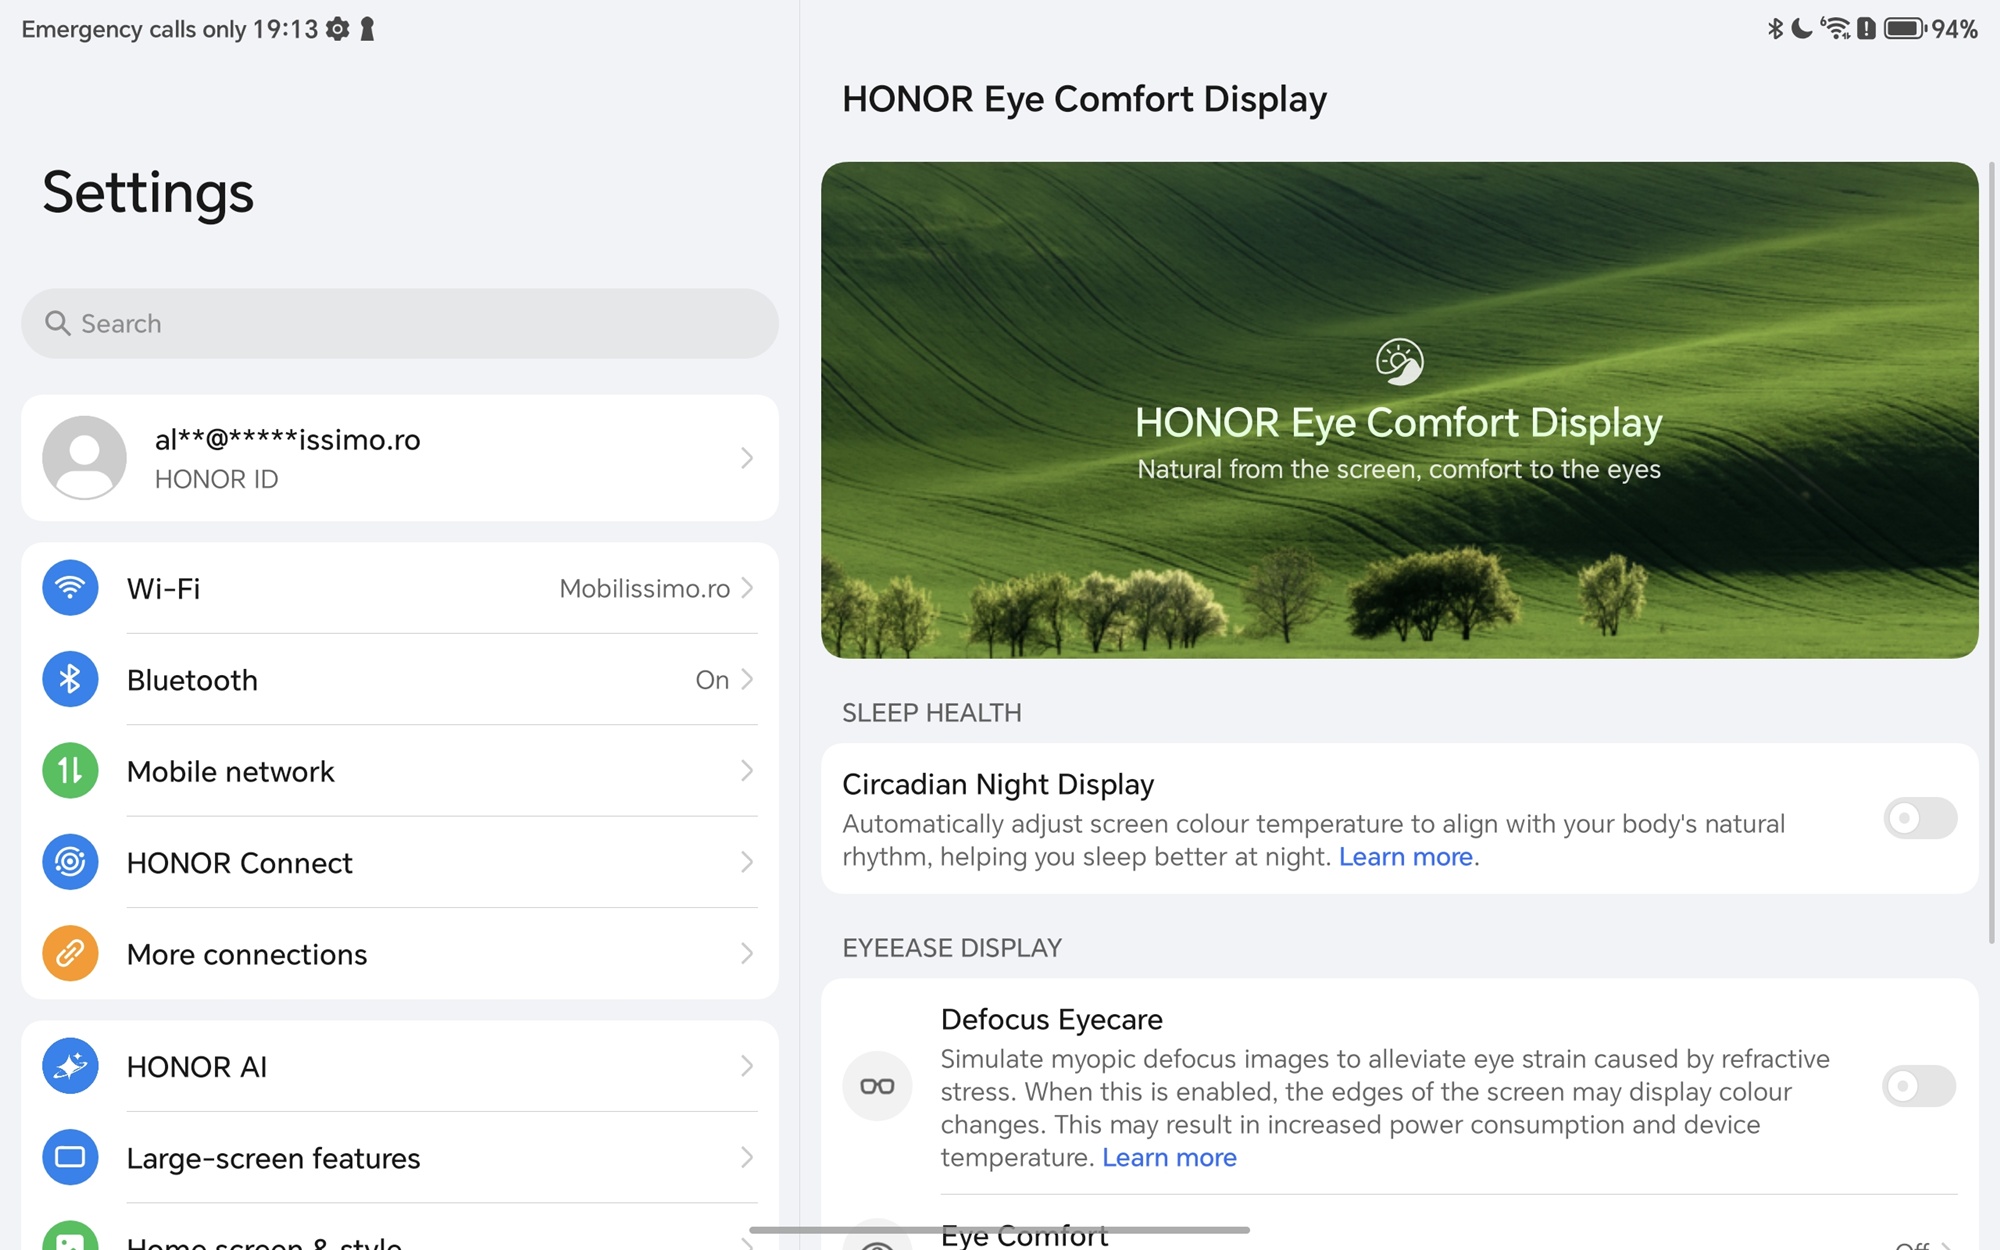Screen dimensions: 2000x1250
Task: Click the Large-screen features icon
Action: coord(70,1157)
